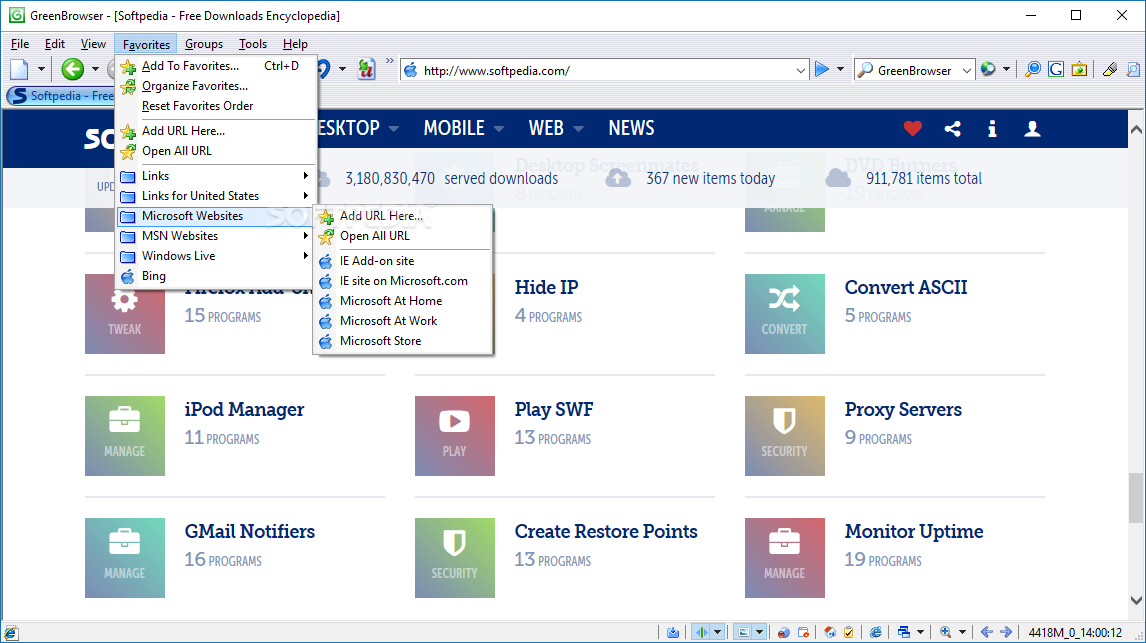Click the info icon in Softpedia header
This screenshot has height=643, width=1146.
coord(992,129)
